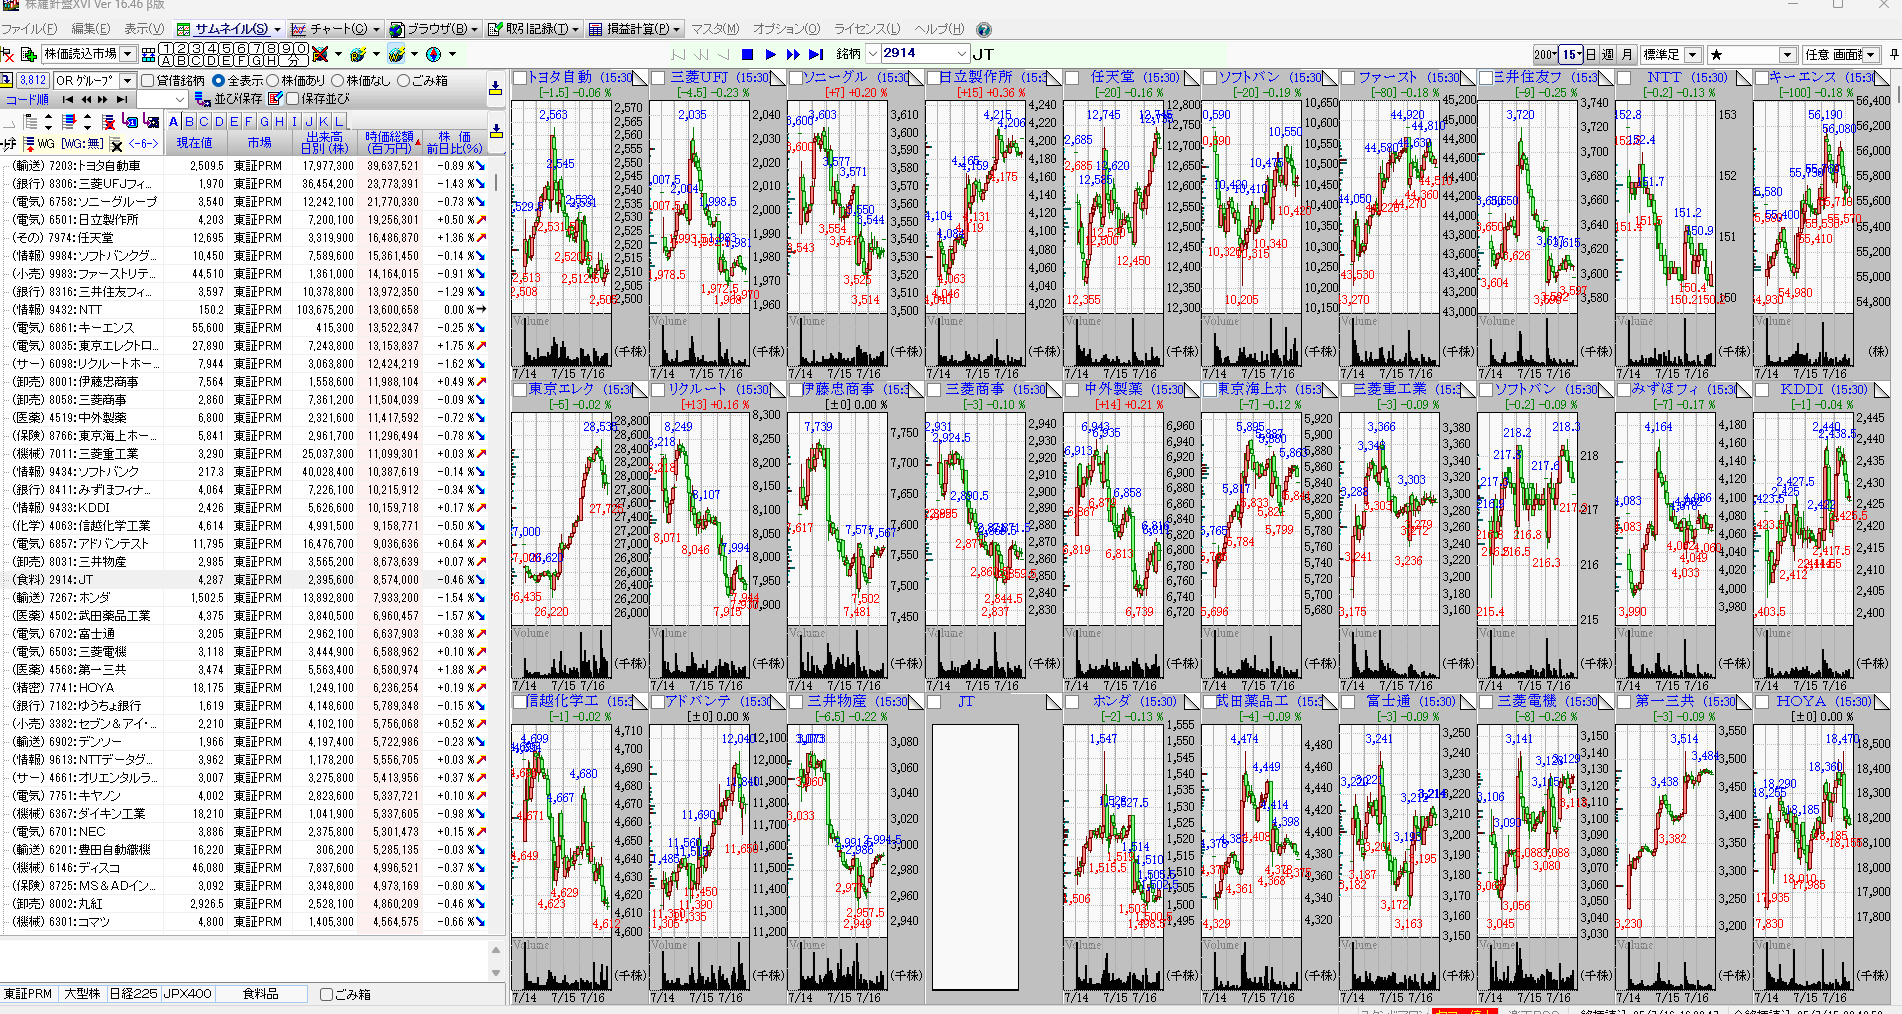1902x1014 pixels.
Task: Click the edit notepad icon before 保存並び
Action: [x=275, y=99]
